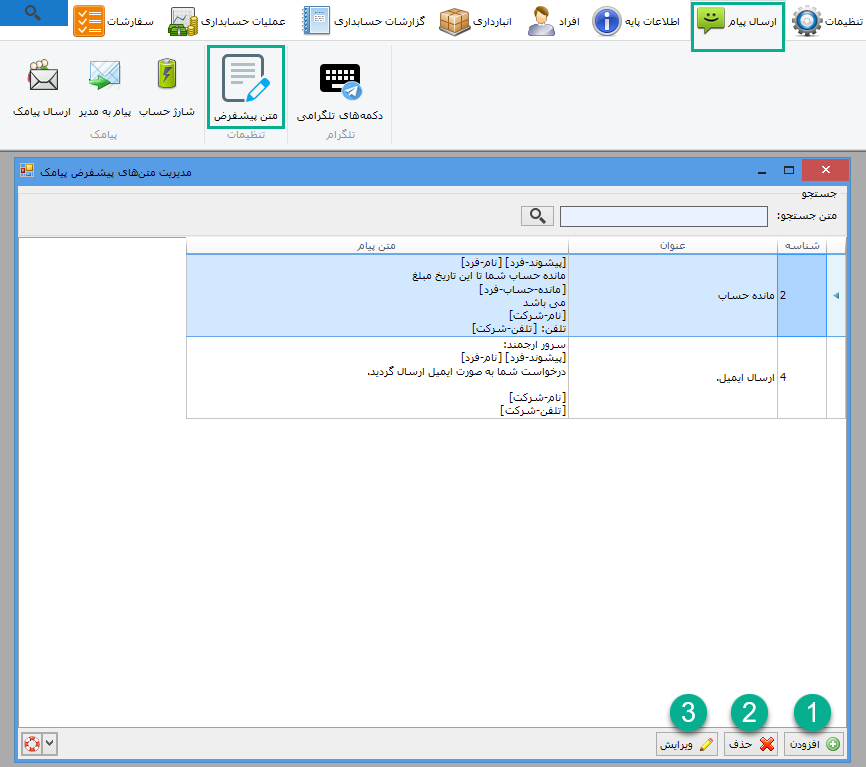Click the ویرایش edit button
The width and height of the screenshot is (866, 767).
(x=686, y=744)
